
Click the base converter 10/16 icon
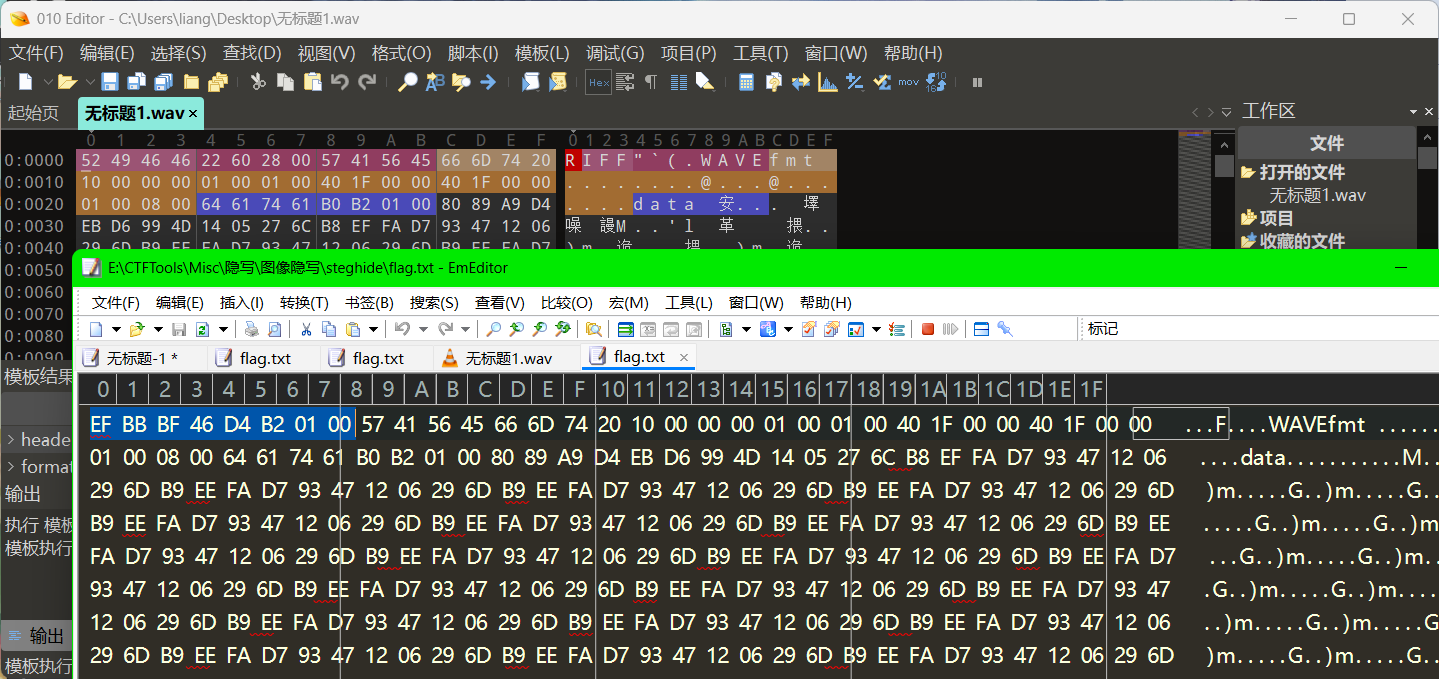point(937,82)
